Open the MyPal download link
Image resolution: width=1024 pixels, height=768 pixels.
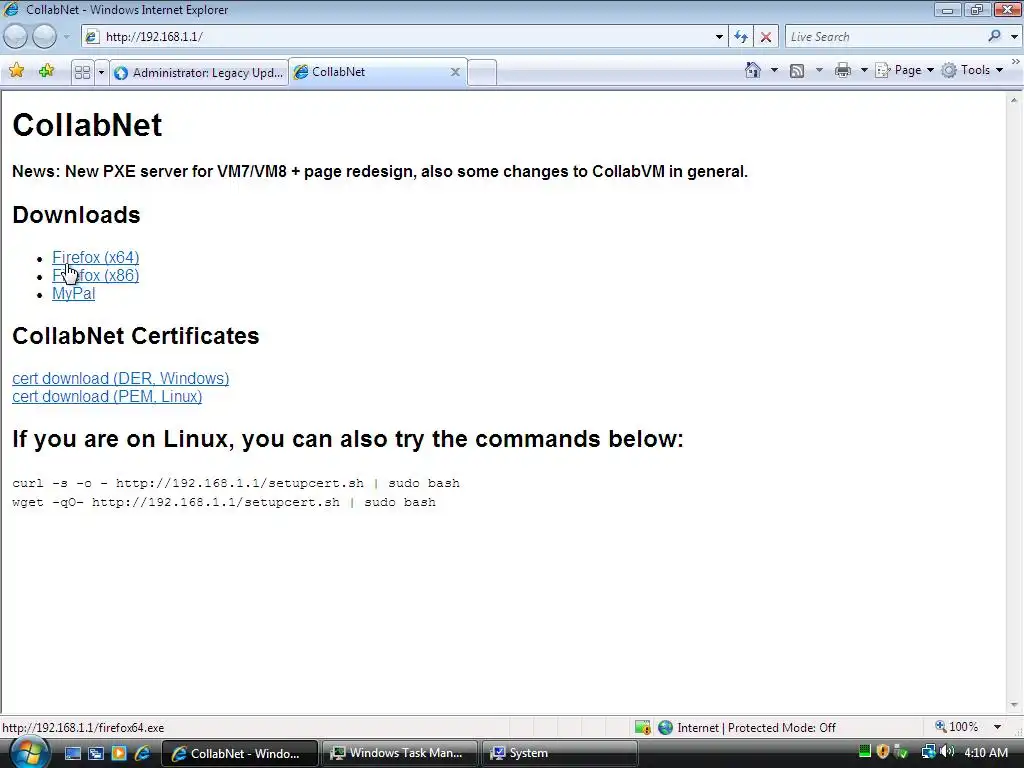(73, 294)
